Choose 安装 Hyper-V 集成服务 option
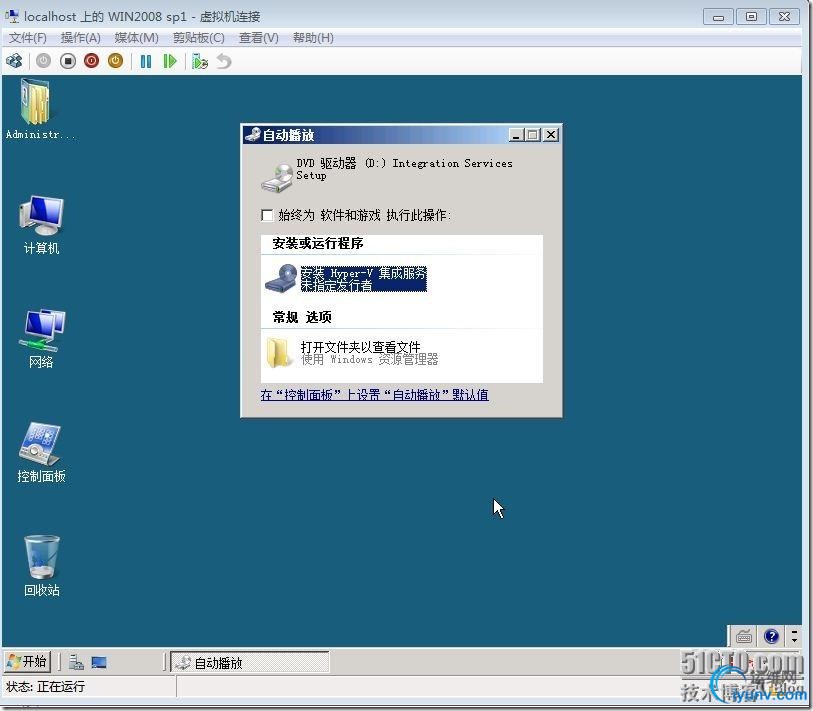This screenshot has height=711, width=813. [x=363, y=278]
